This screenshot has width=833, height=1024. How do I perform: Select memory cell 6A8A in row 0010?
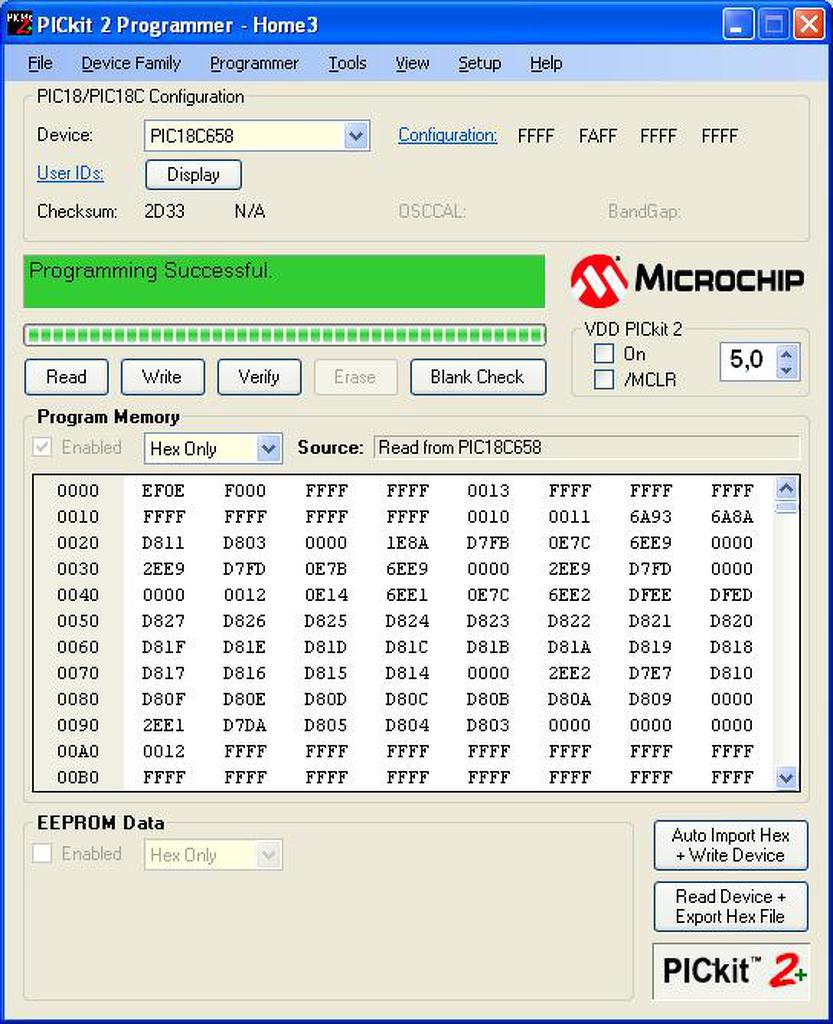[732, 517]
